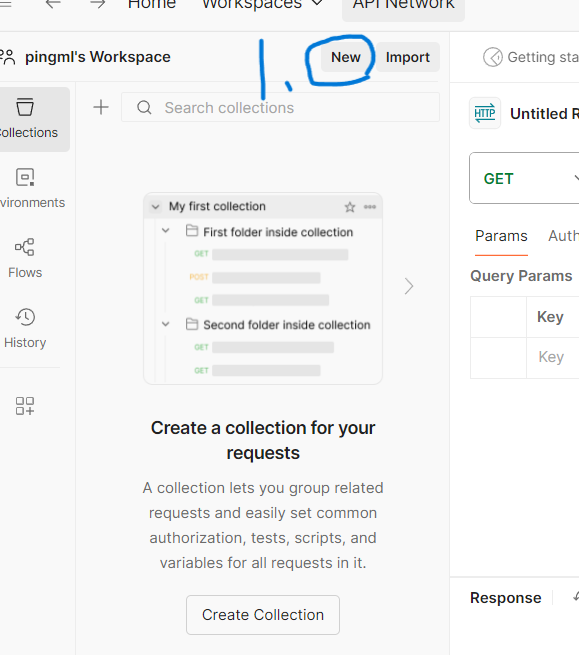Click the plus icon to create collection

[101, 107]
